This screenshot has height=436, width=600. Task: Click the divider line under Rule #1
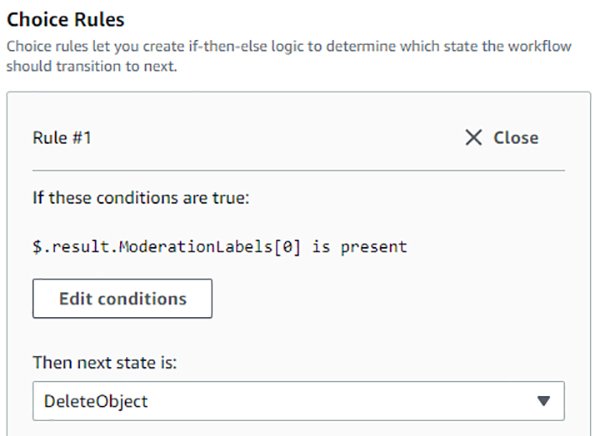tap(298, 170)
